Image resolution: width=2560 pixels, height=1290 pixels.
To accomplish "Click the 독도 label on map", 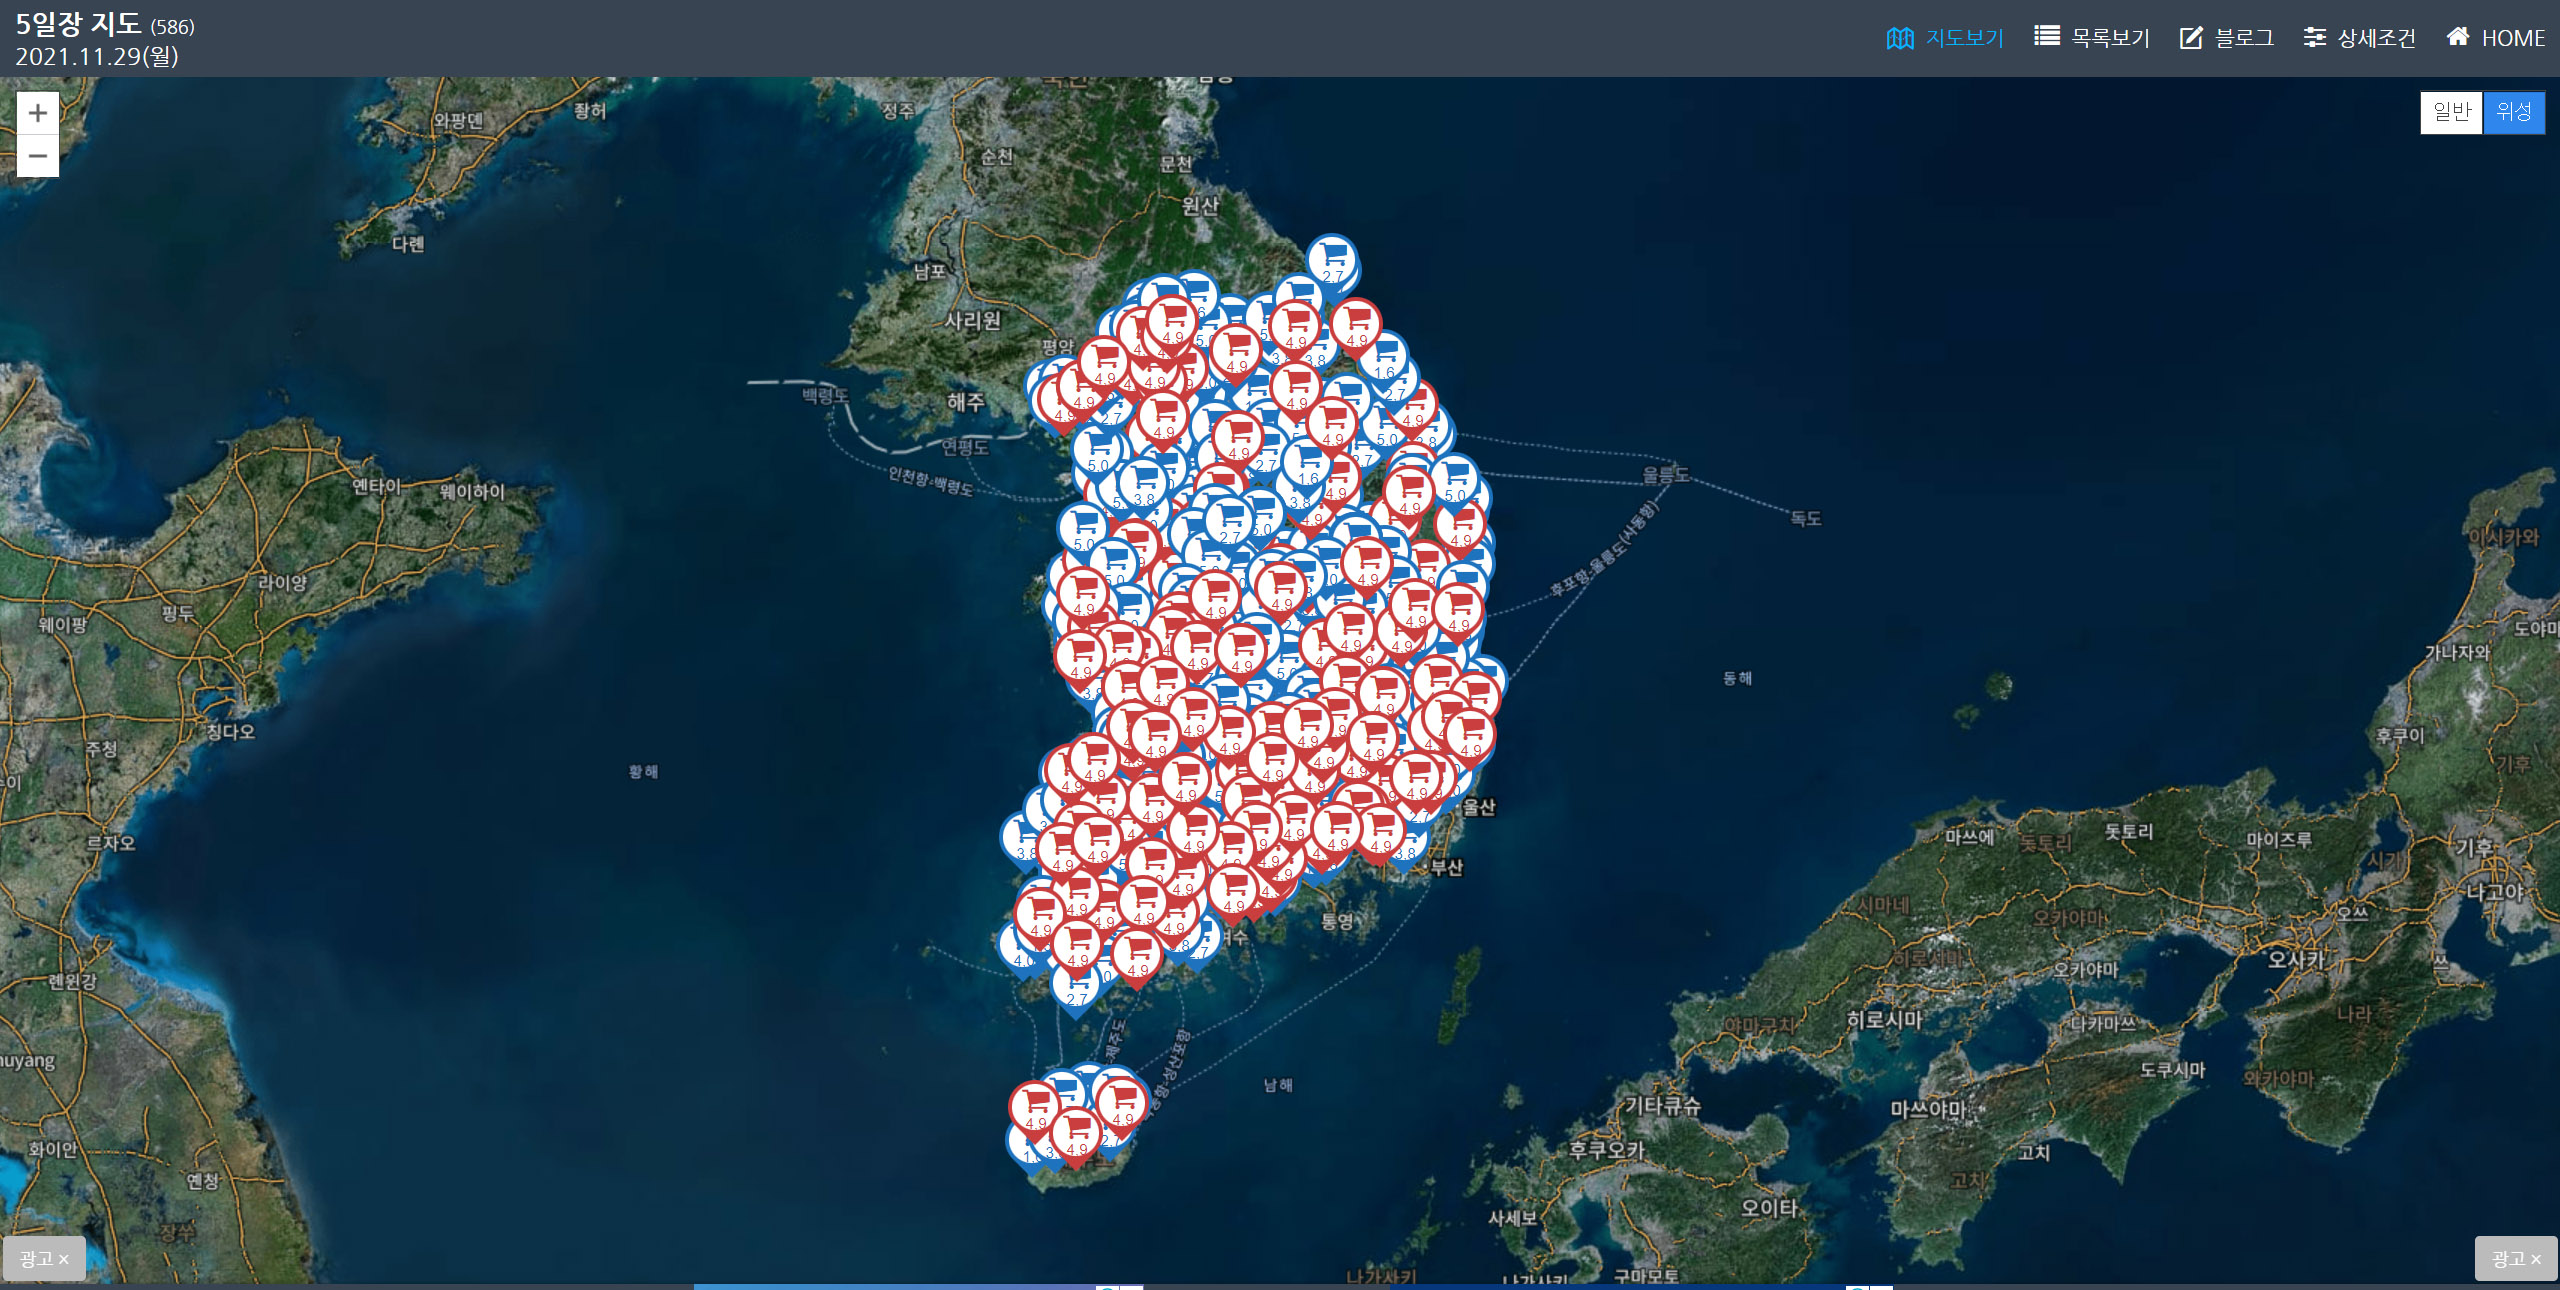I will coord(1805,518).
